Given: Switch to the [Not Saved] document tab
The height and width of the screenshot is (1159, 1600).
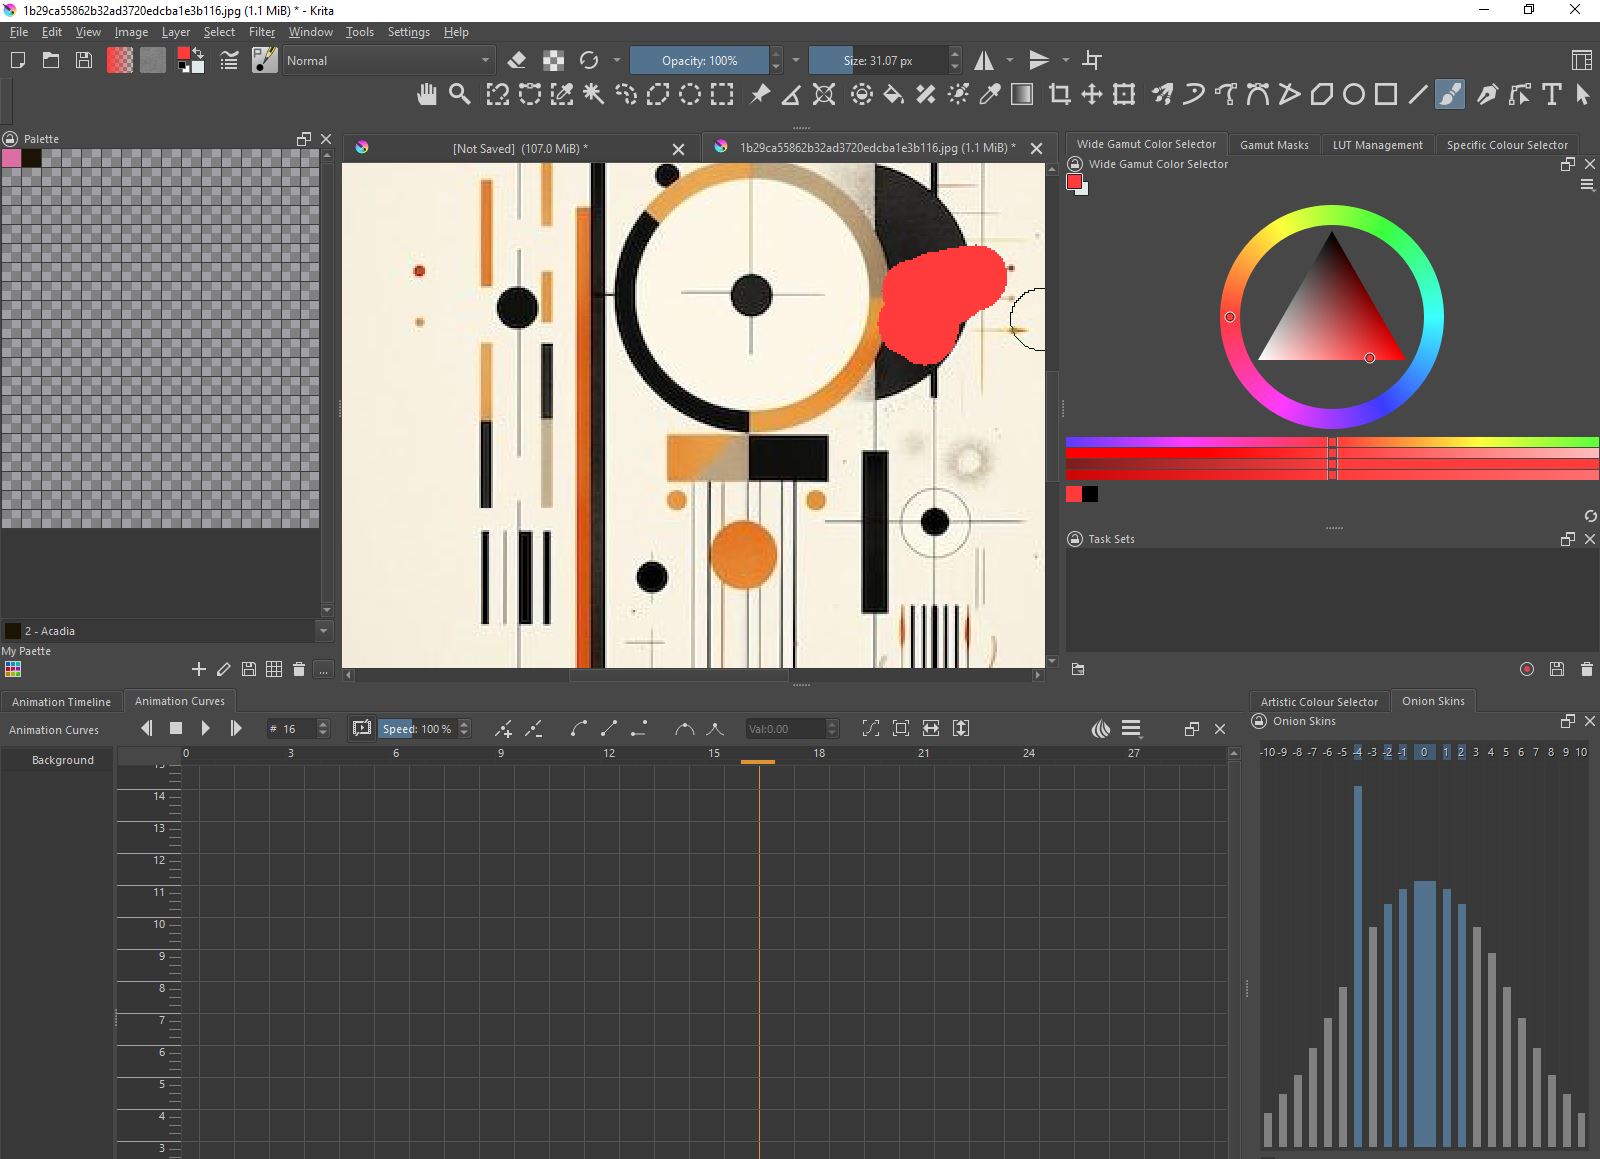Looking at the screenshot, I should click(520, 148).
